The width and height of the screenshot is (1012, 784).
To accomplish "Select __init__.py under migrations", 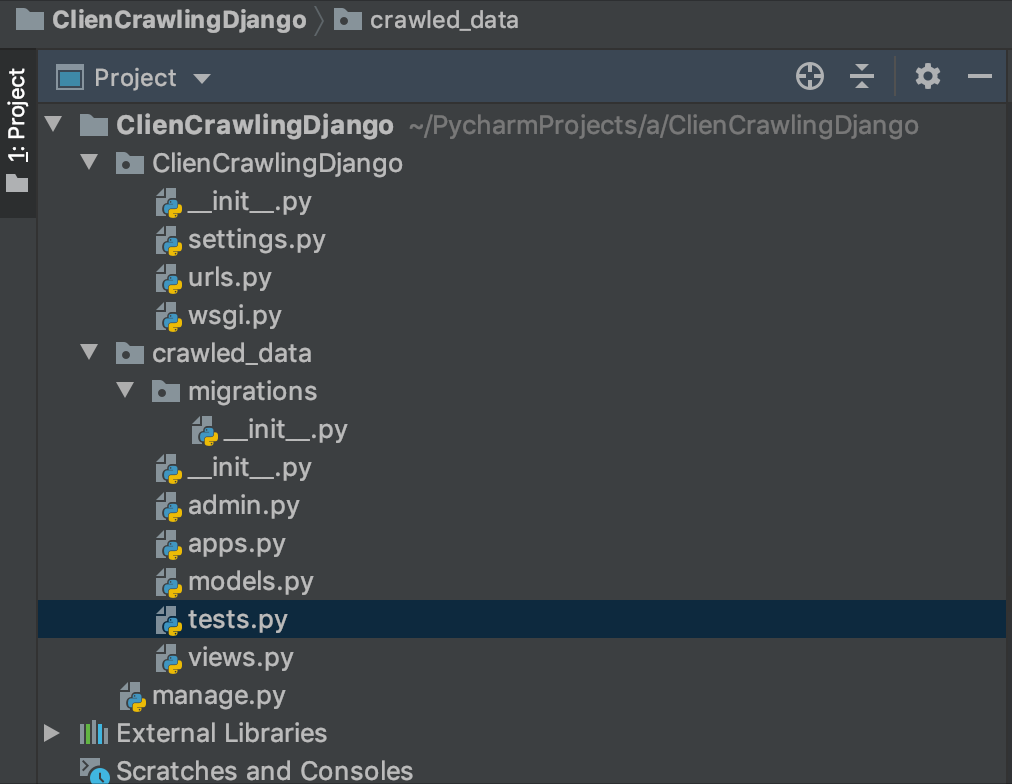I will (285, 430).
